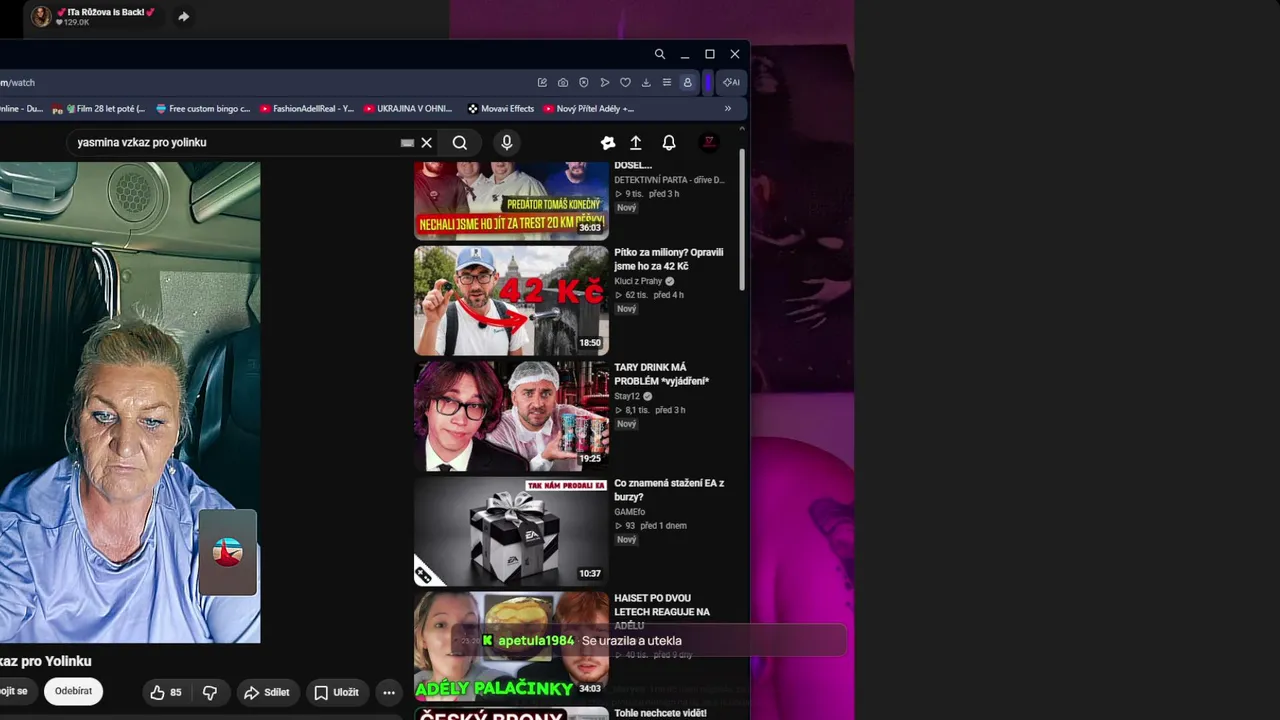Screen dimensions: 1280x720
Task: Open the browser easy setup menu icon
Action: (x=667, y=83)
